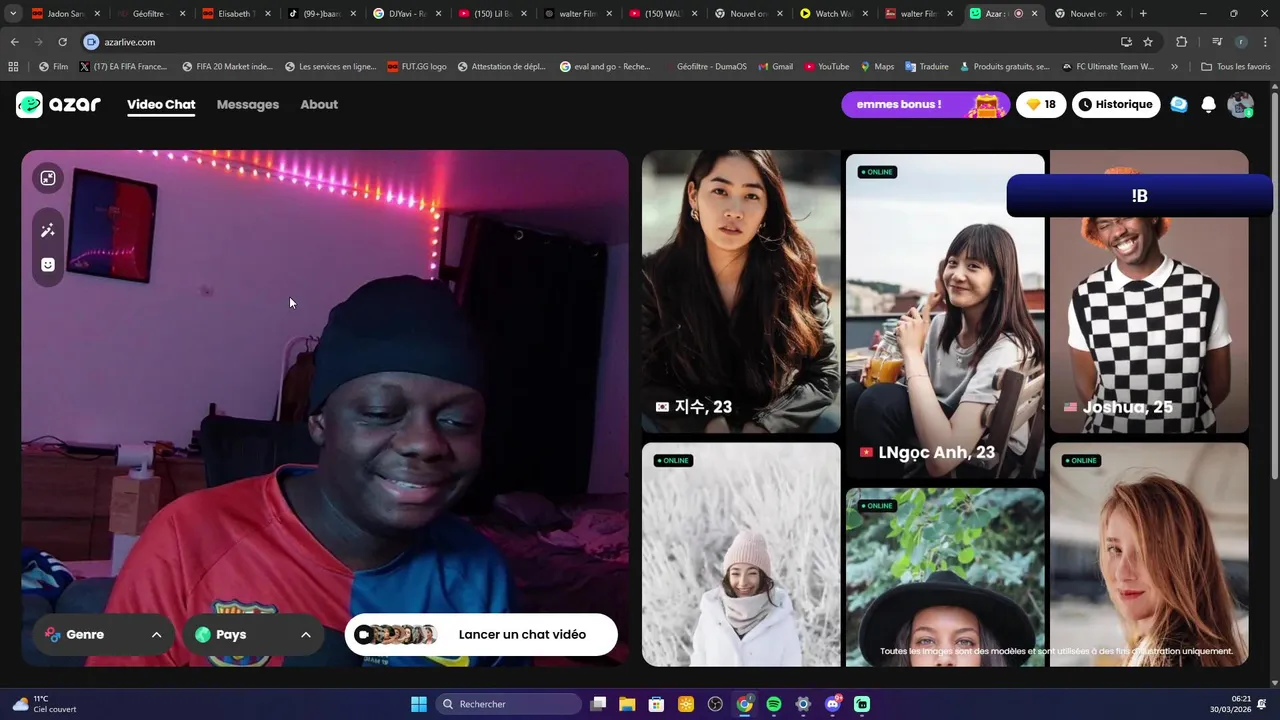Viewport: 1280px width, 720px height.
Task: Open the YouTube bookmark
Action: tap(827, 67)
